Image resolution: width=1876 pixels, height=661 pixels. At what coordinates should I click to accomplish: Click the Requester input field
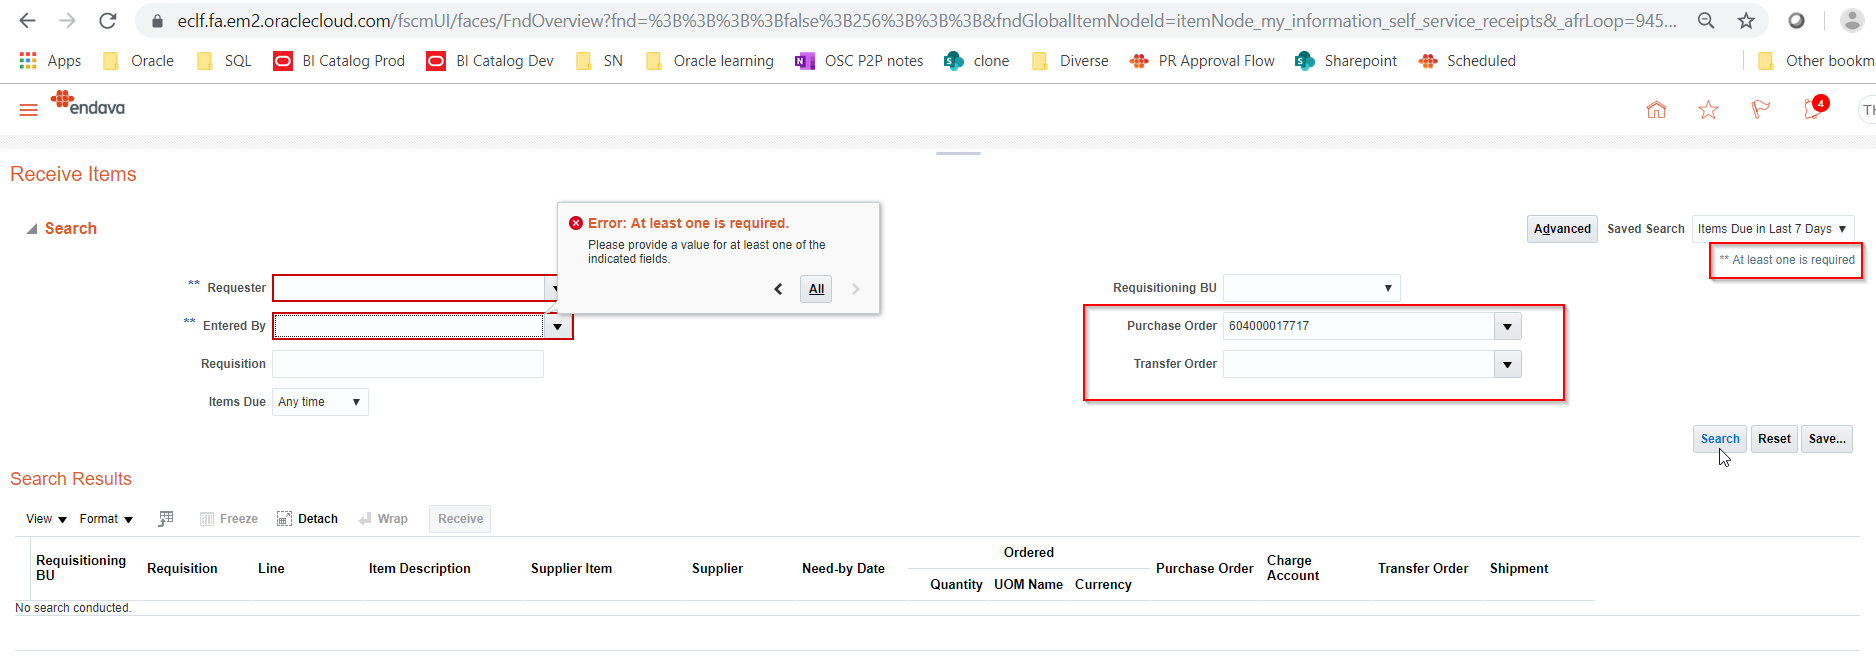pyautogui.click(x=409, y=288)
